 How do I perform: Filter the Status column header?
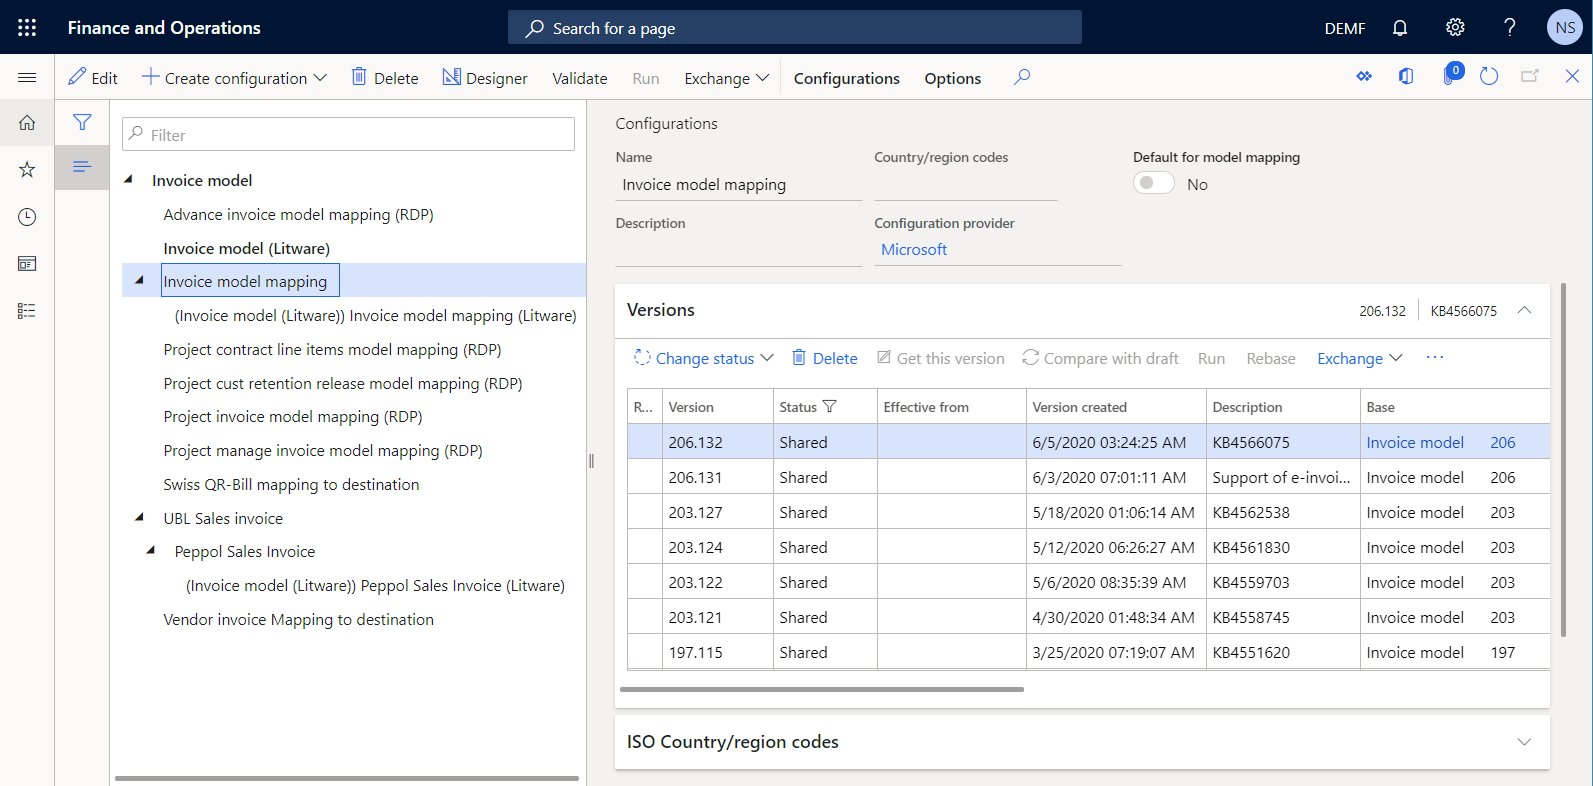coord(829,407)
